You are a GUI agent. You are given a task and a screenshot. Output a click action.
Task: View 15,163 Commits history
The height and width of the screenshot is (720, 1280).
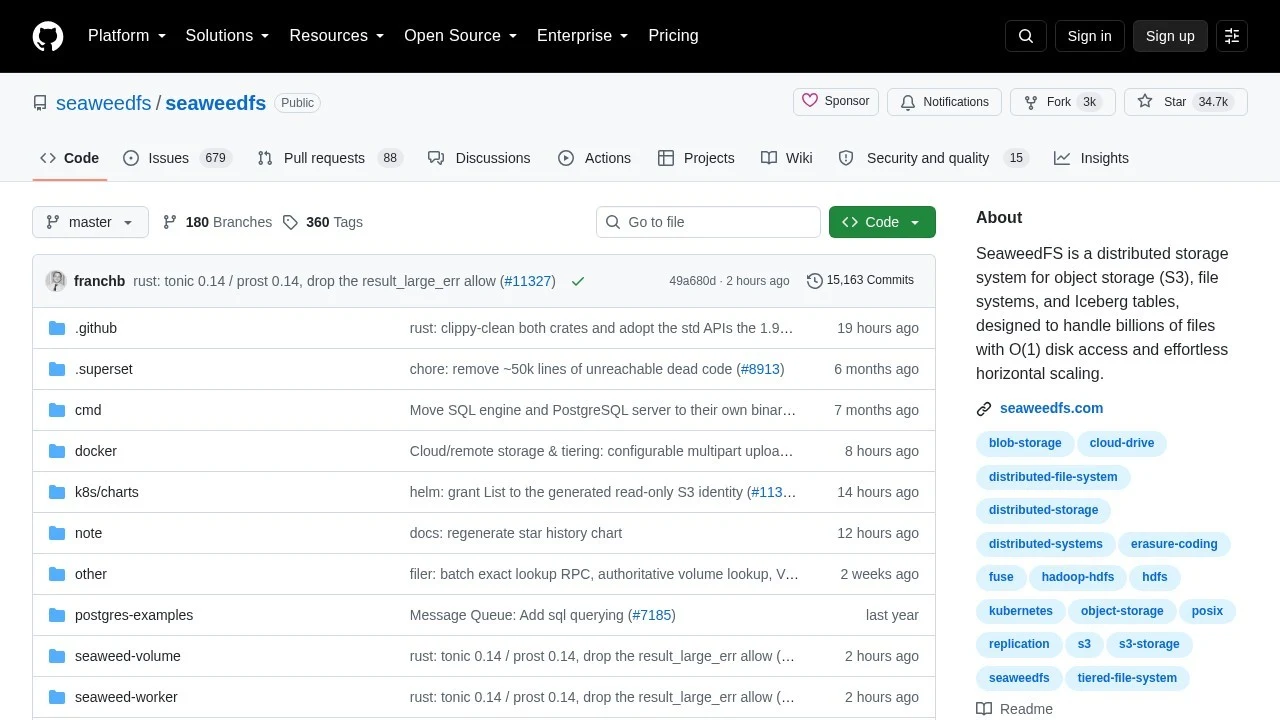click(x=860, y=281)
